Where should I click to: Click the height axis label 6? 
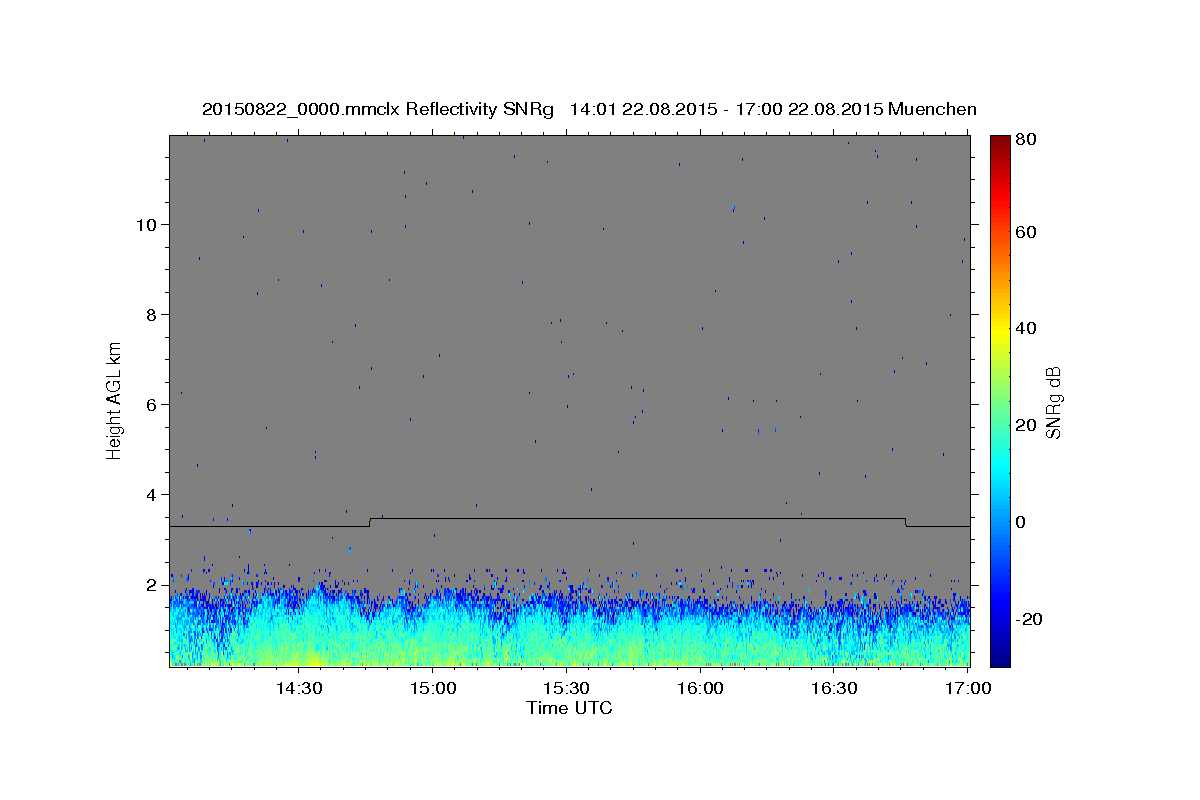[x=154, y=404]
